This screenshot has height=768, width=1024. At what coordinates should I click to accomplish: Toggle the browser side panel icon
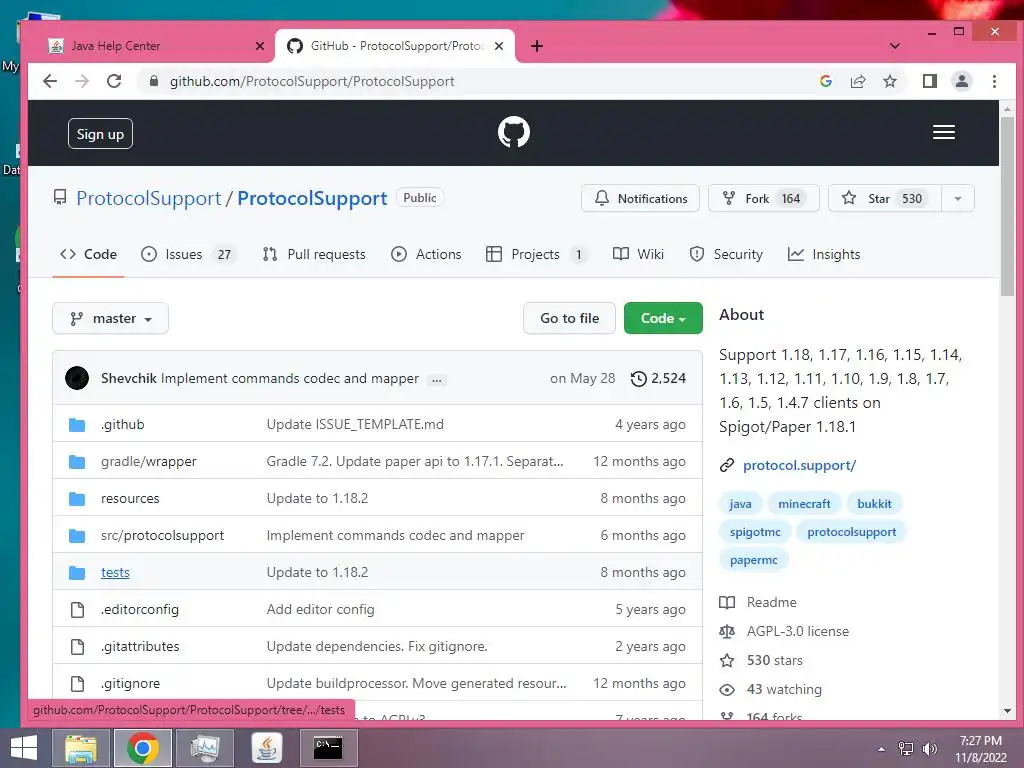pos(929,81)
